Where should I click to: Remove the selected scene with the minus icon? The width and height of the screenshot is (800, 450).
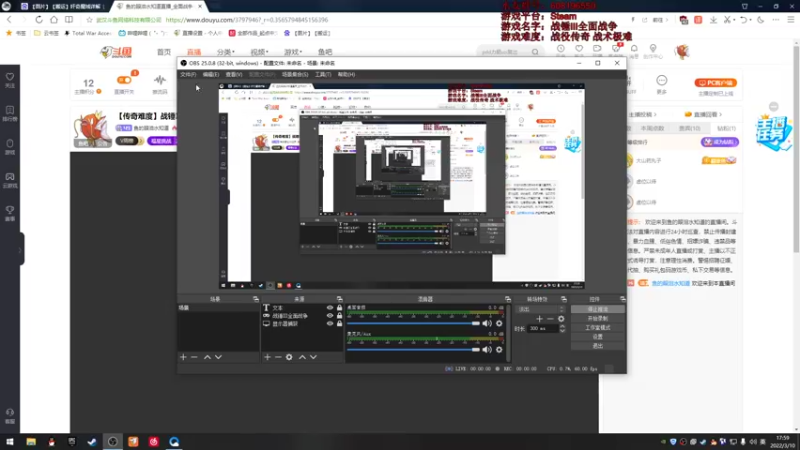click(x=194, y=357)
